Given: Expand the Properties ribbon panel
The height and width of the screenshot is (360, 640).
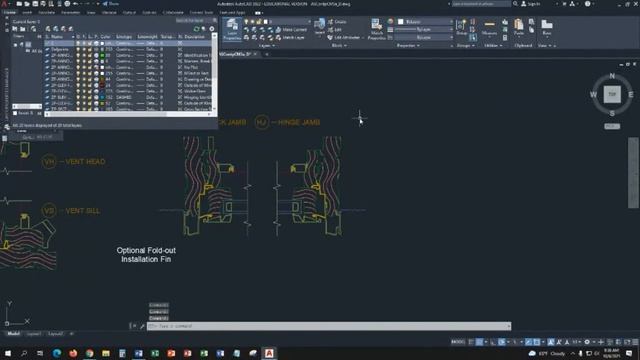Looking at the screenshot, I should (408, 46).
